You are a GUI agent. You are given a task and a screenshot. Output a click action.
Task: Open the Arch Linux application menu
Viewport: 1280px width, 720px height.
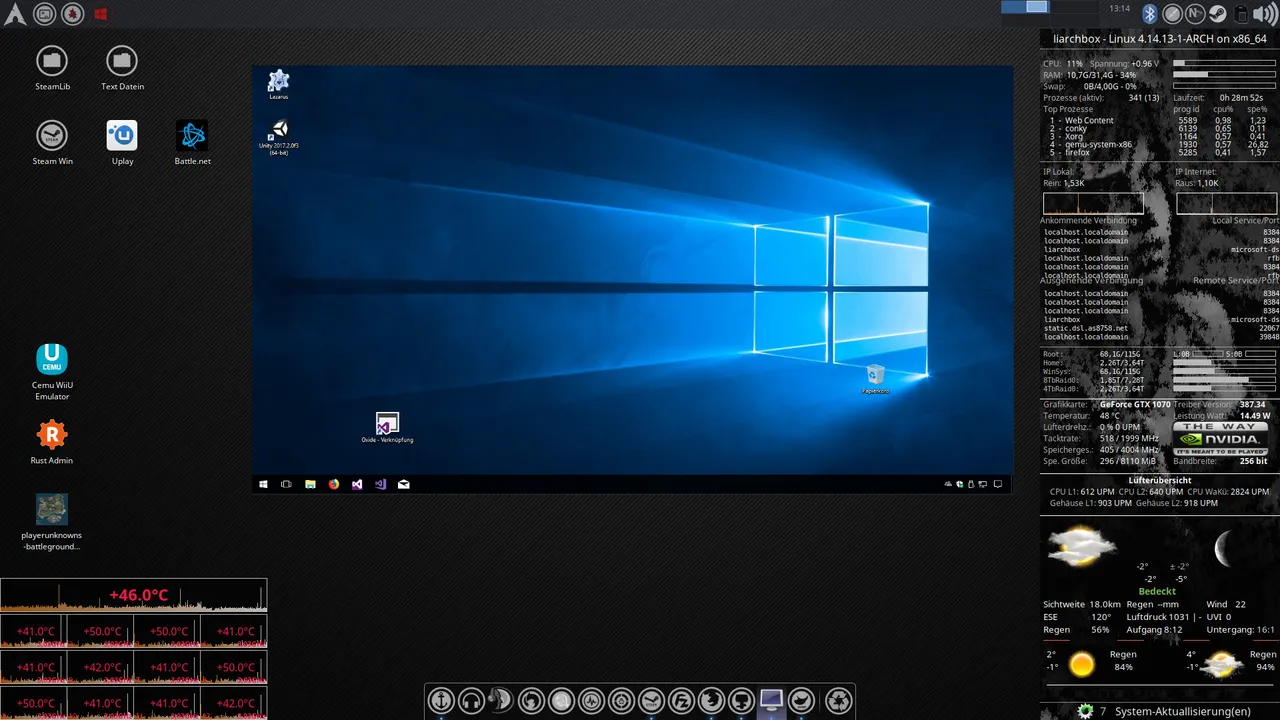coord(15,14)
